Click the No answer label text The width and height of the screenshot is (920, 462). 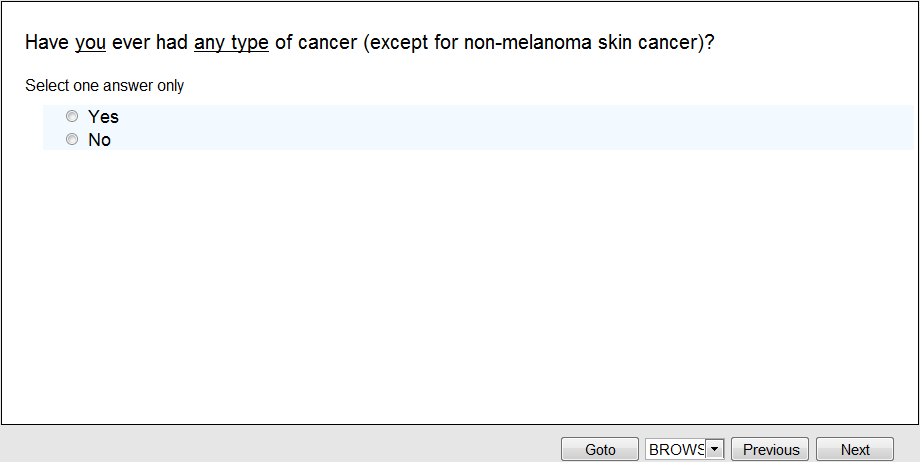[x=99, y=140]
